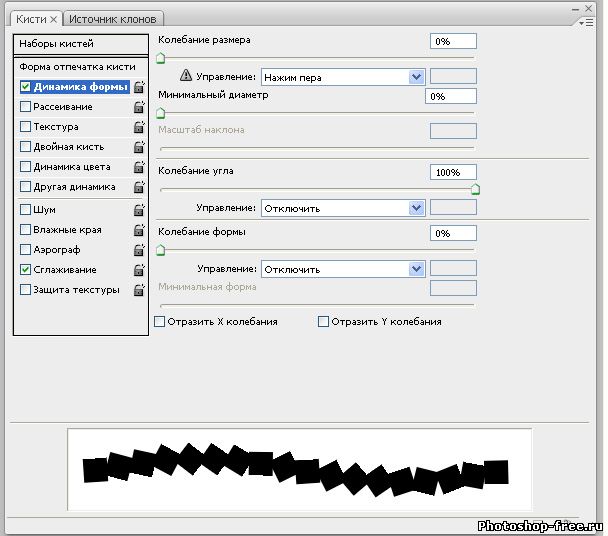Click lock icon next to Шум
The width and height of the screenshot is (608, 536).
pyautogui.click(x=139, y=210)
